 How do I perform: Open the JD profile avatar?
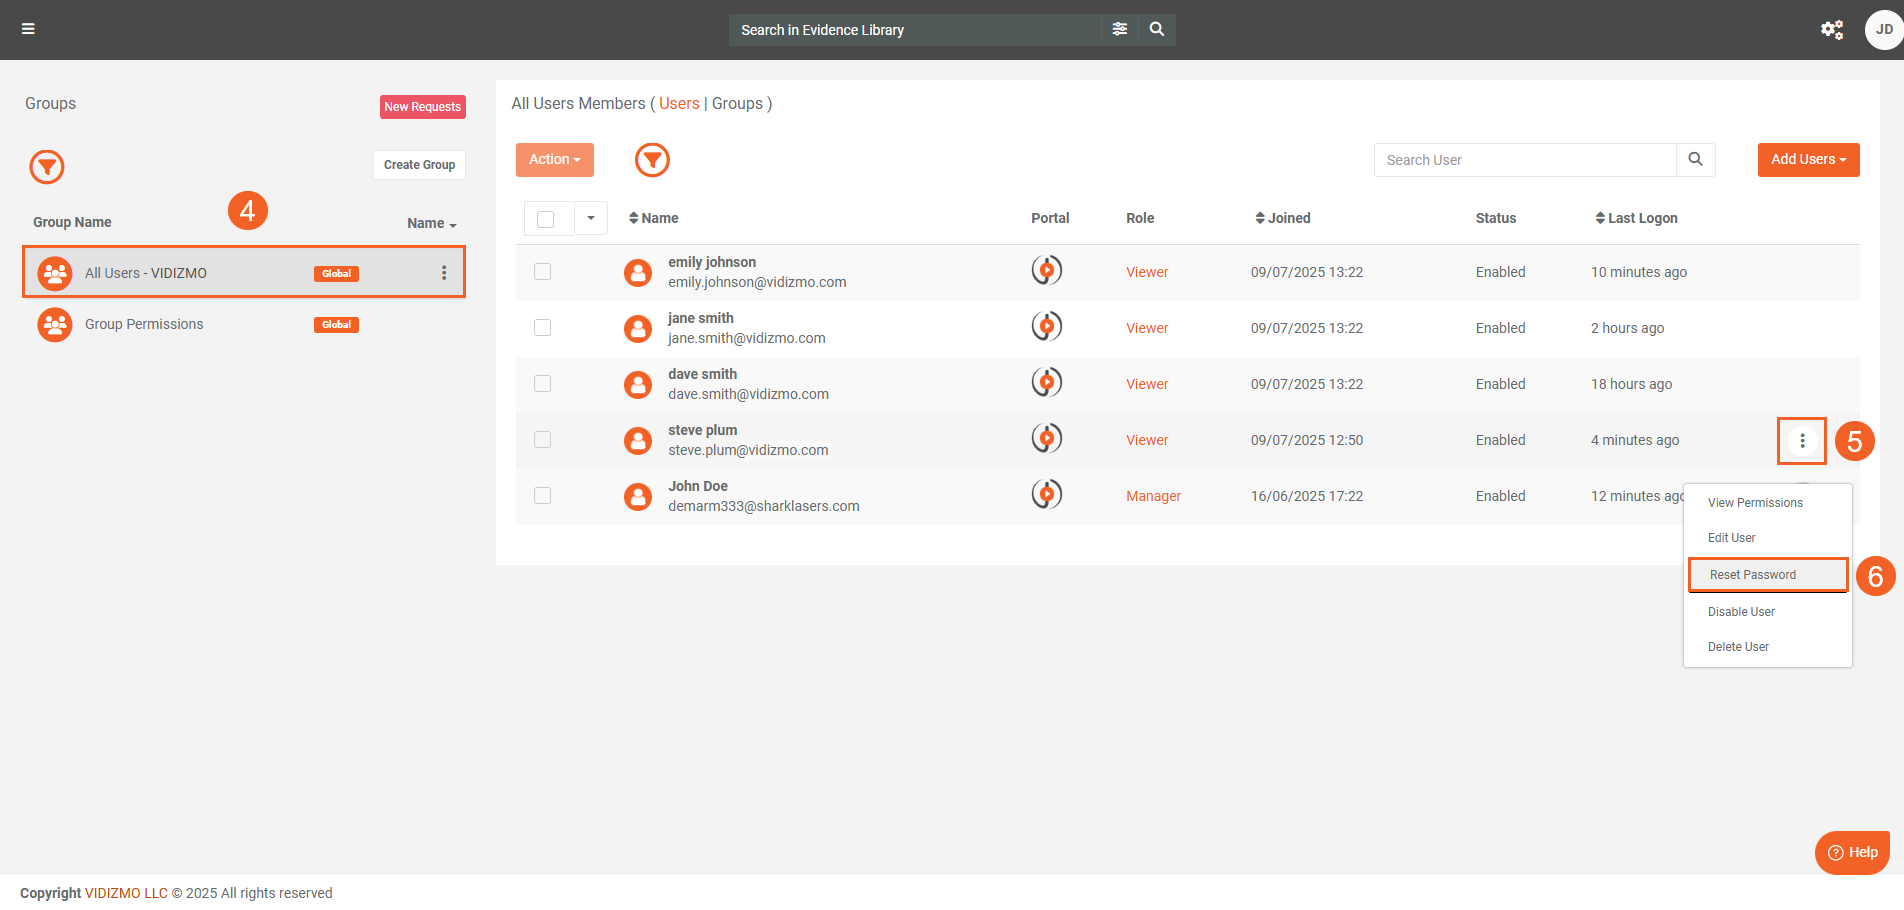1883,30
